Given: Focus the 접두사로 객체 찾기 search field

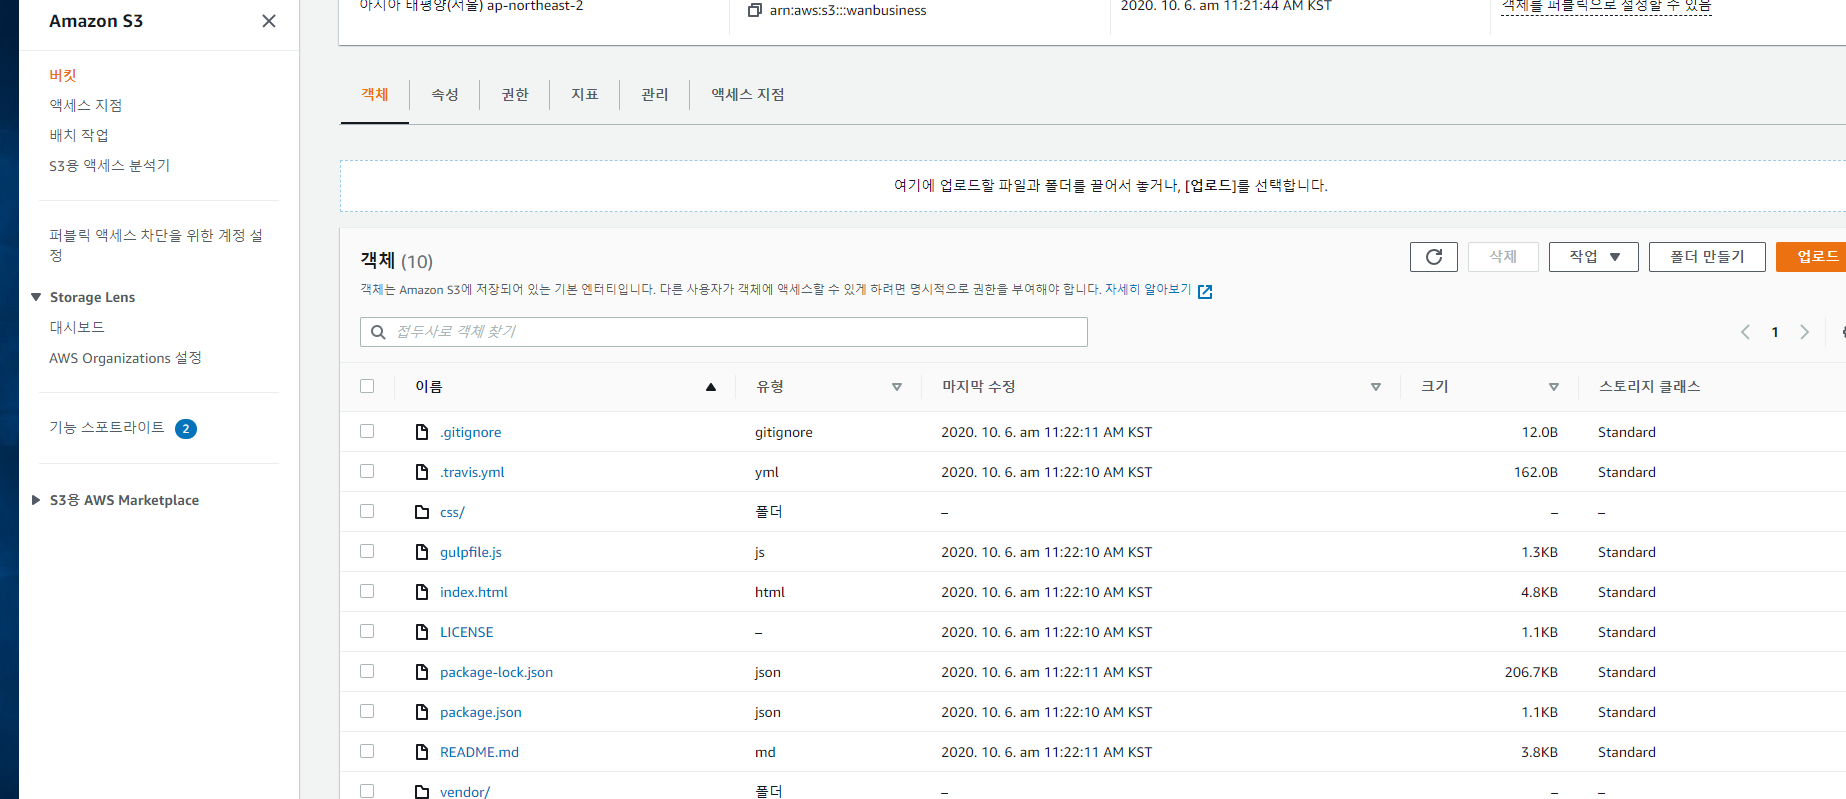Looking at the screenshot, I should tap(724, 332).
